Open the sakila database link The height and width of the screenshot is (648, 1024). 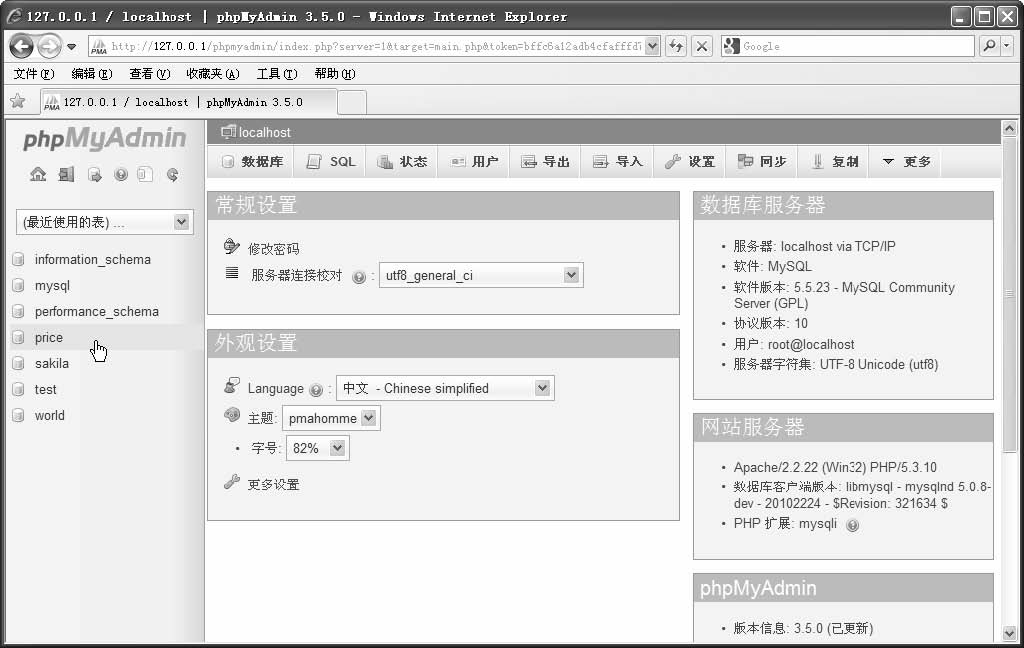[x=52, y=363]
